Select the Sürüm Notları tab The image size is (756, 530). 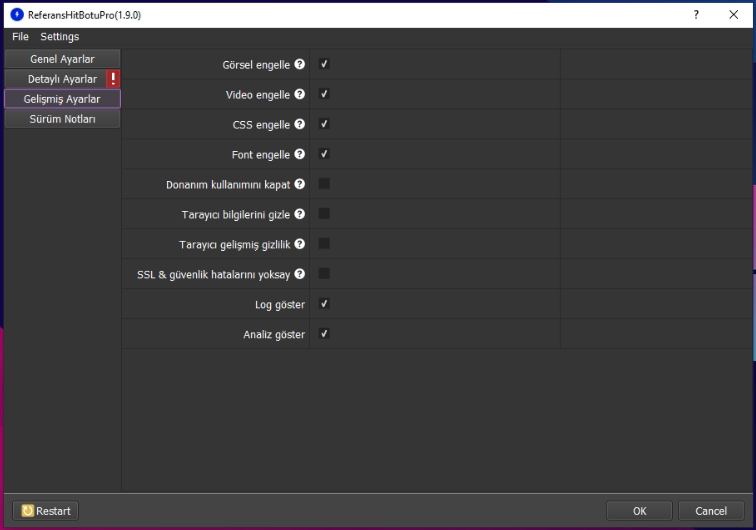(62, 119)
